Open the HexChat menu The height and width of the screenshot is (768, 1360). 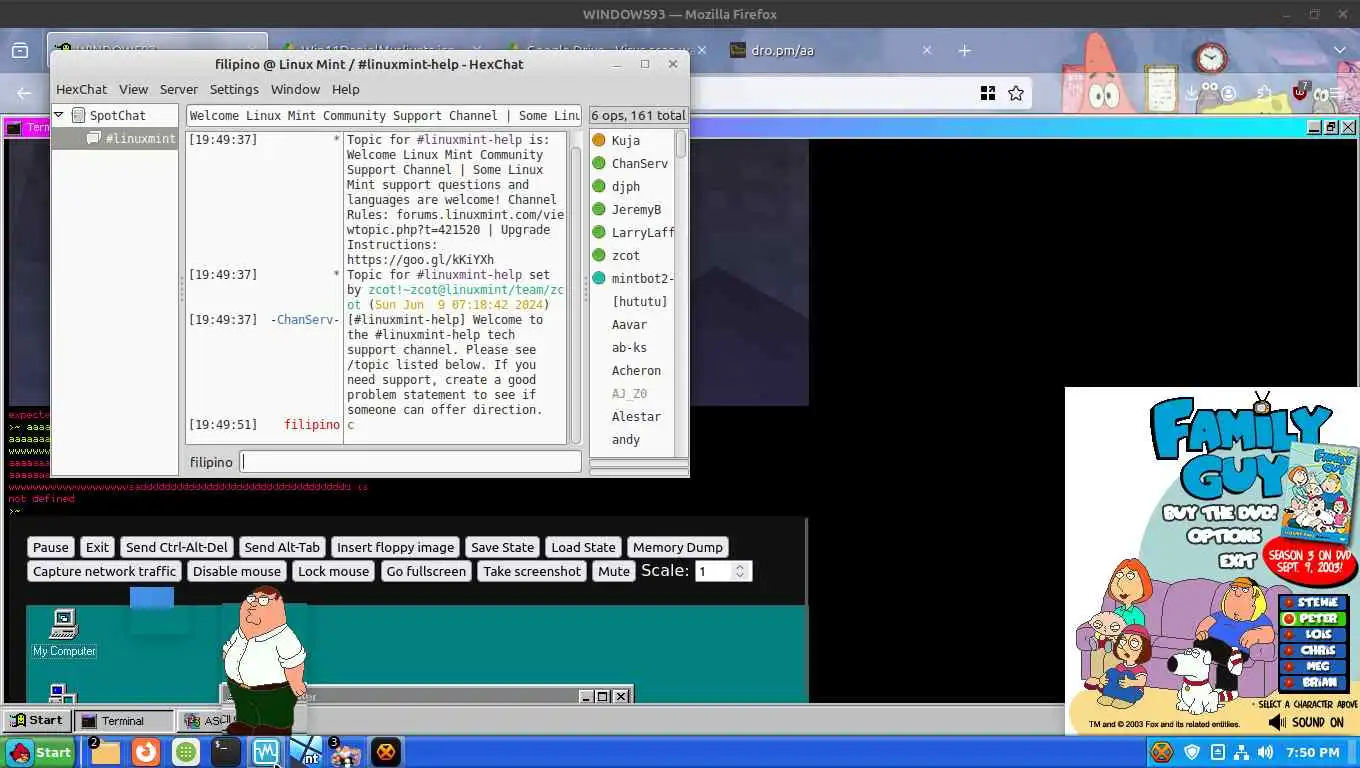pos(81,89)
